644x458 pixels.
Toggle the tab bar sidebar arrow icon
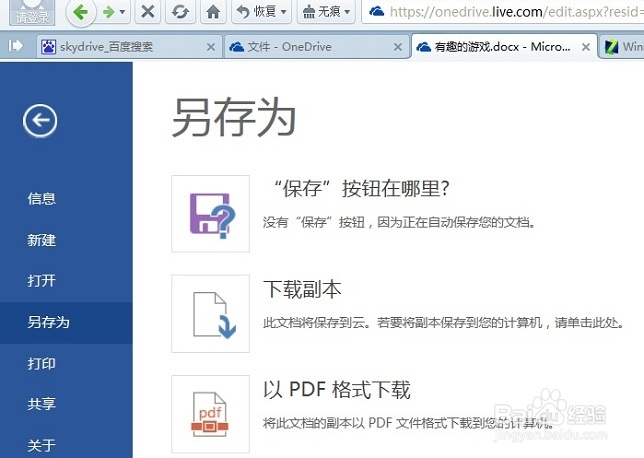click(x=16, y=46)
